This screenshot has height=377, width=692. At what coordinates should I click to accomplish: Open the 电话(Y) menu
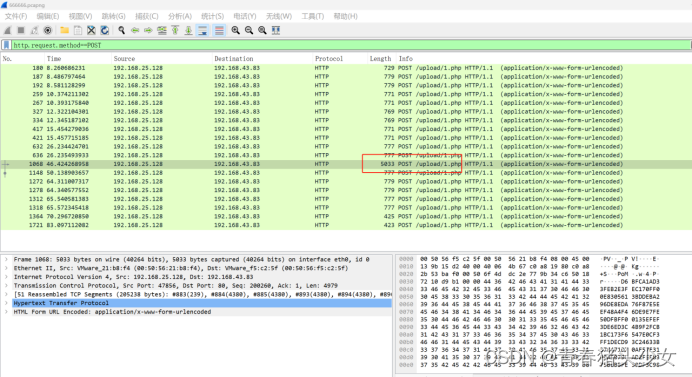244,16
